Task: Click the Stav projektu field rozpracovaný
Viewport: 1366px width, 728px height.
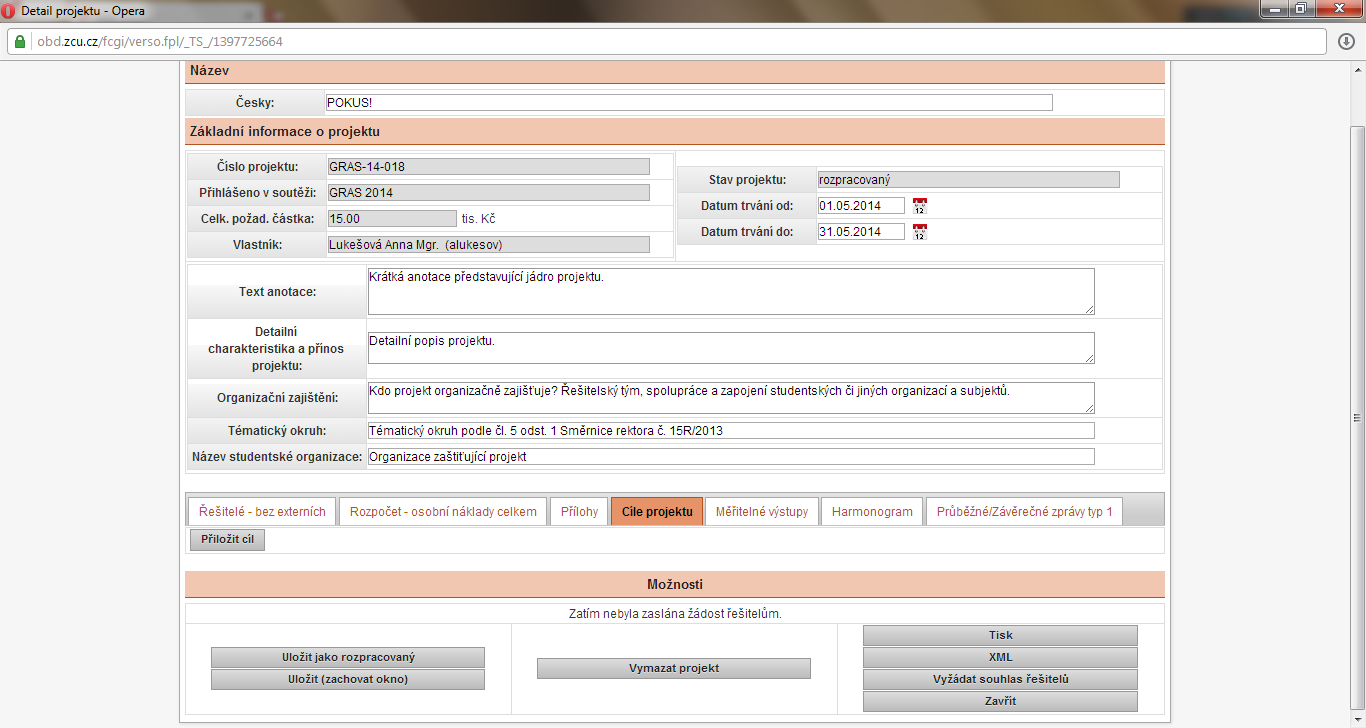Action: point(968,180)
